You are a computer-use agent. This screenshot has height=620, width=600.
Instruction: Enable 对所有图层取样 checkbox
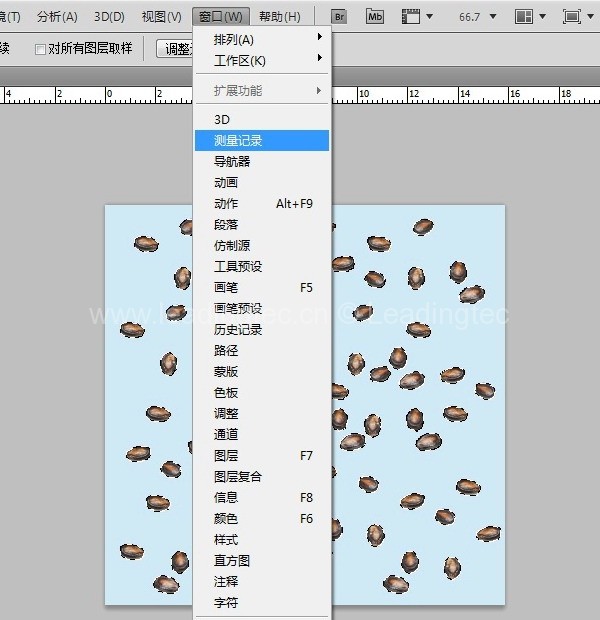40,49
